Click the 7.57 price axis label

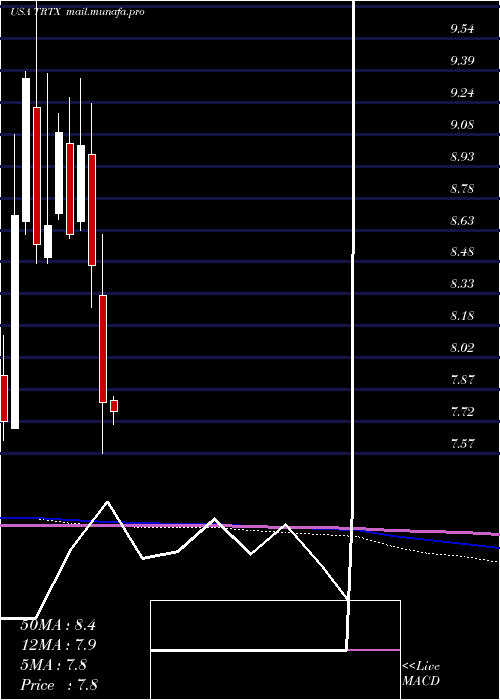click(x=462, y=443)
